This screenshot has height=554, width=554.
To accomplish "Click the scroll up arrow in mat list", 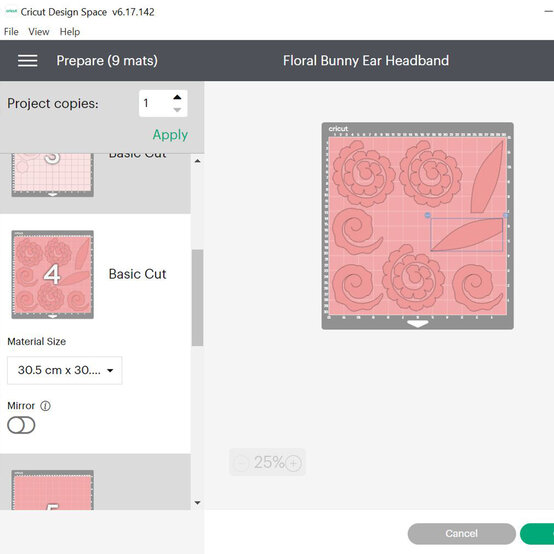I will point(198,161).
